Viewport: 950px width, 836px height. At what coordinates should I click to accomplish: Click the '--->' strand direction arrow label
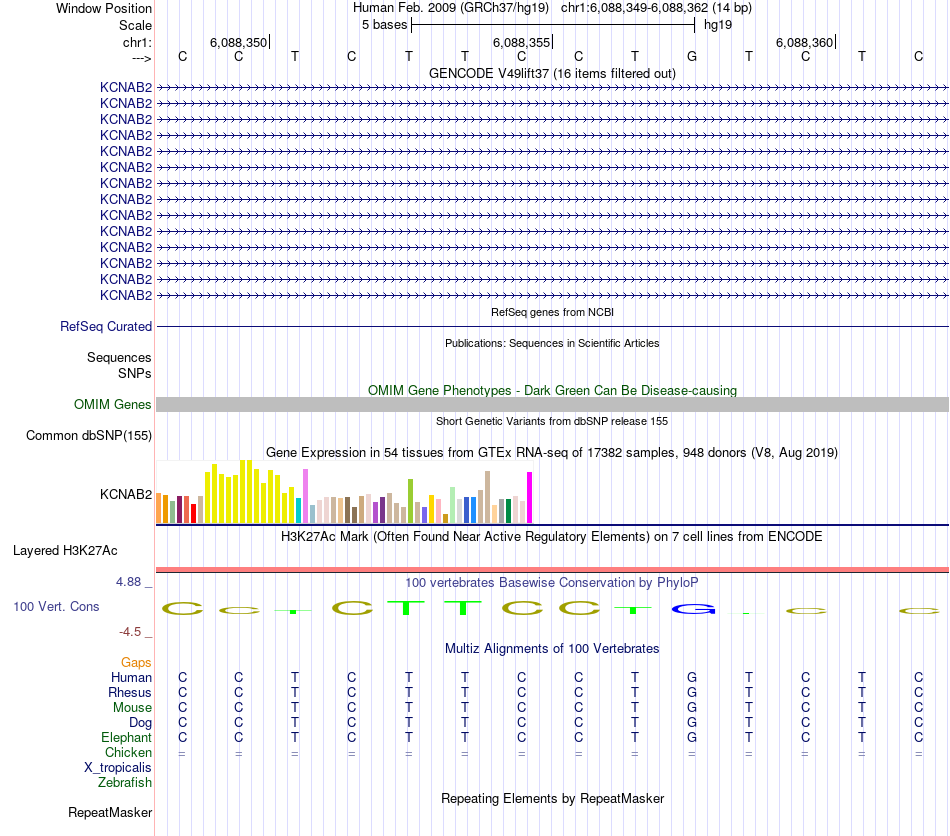[x=142, y=58]
